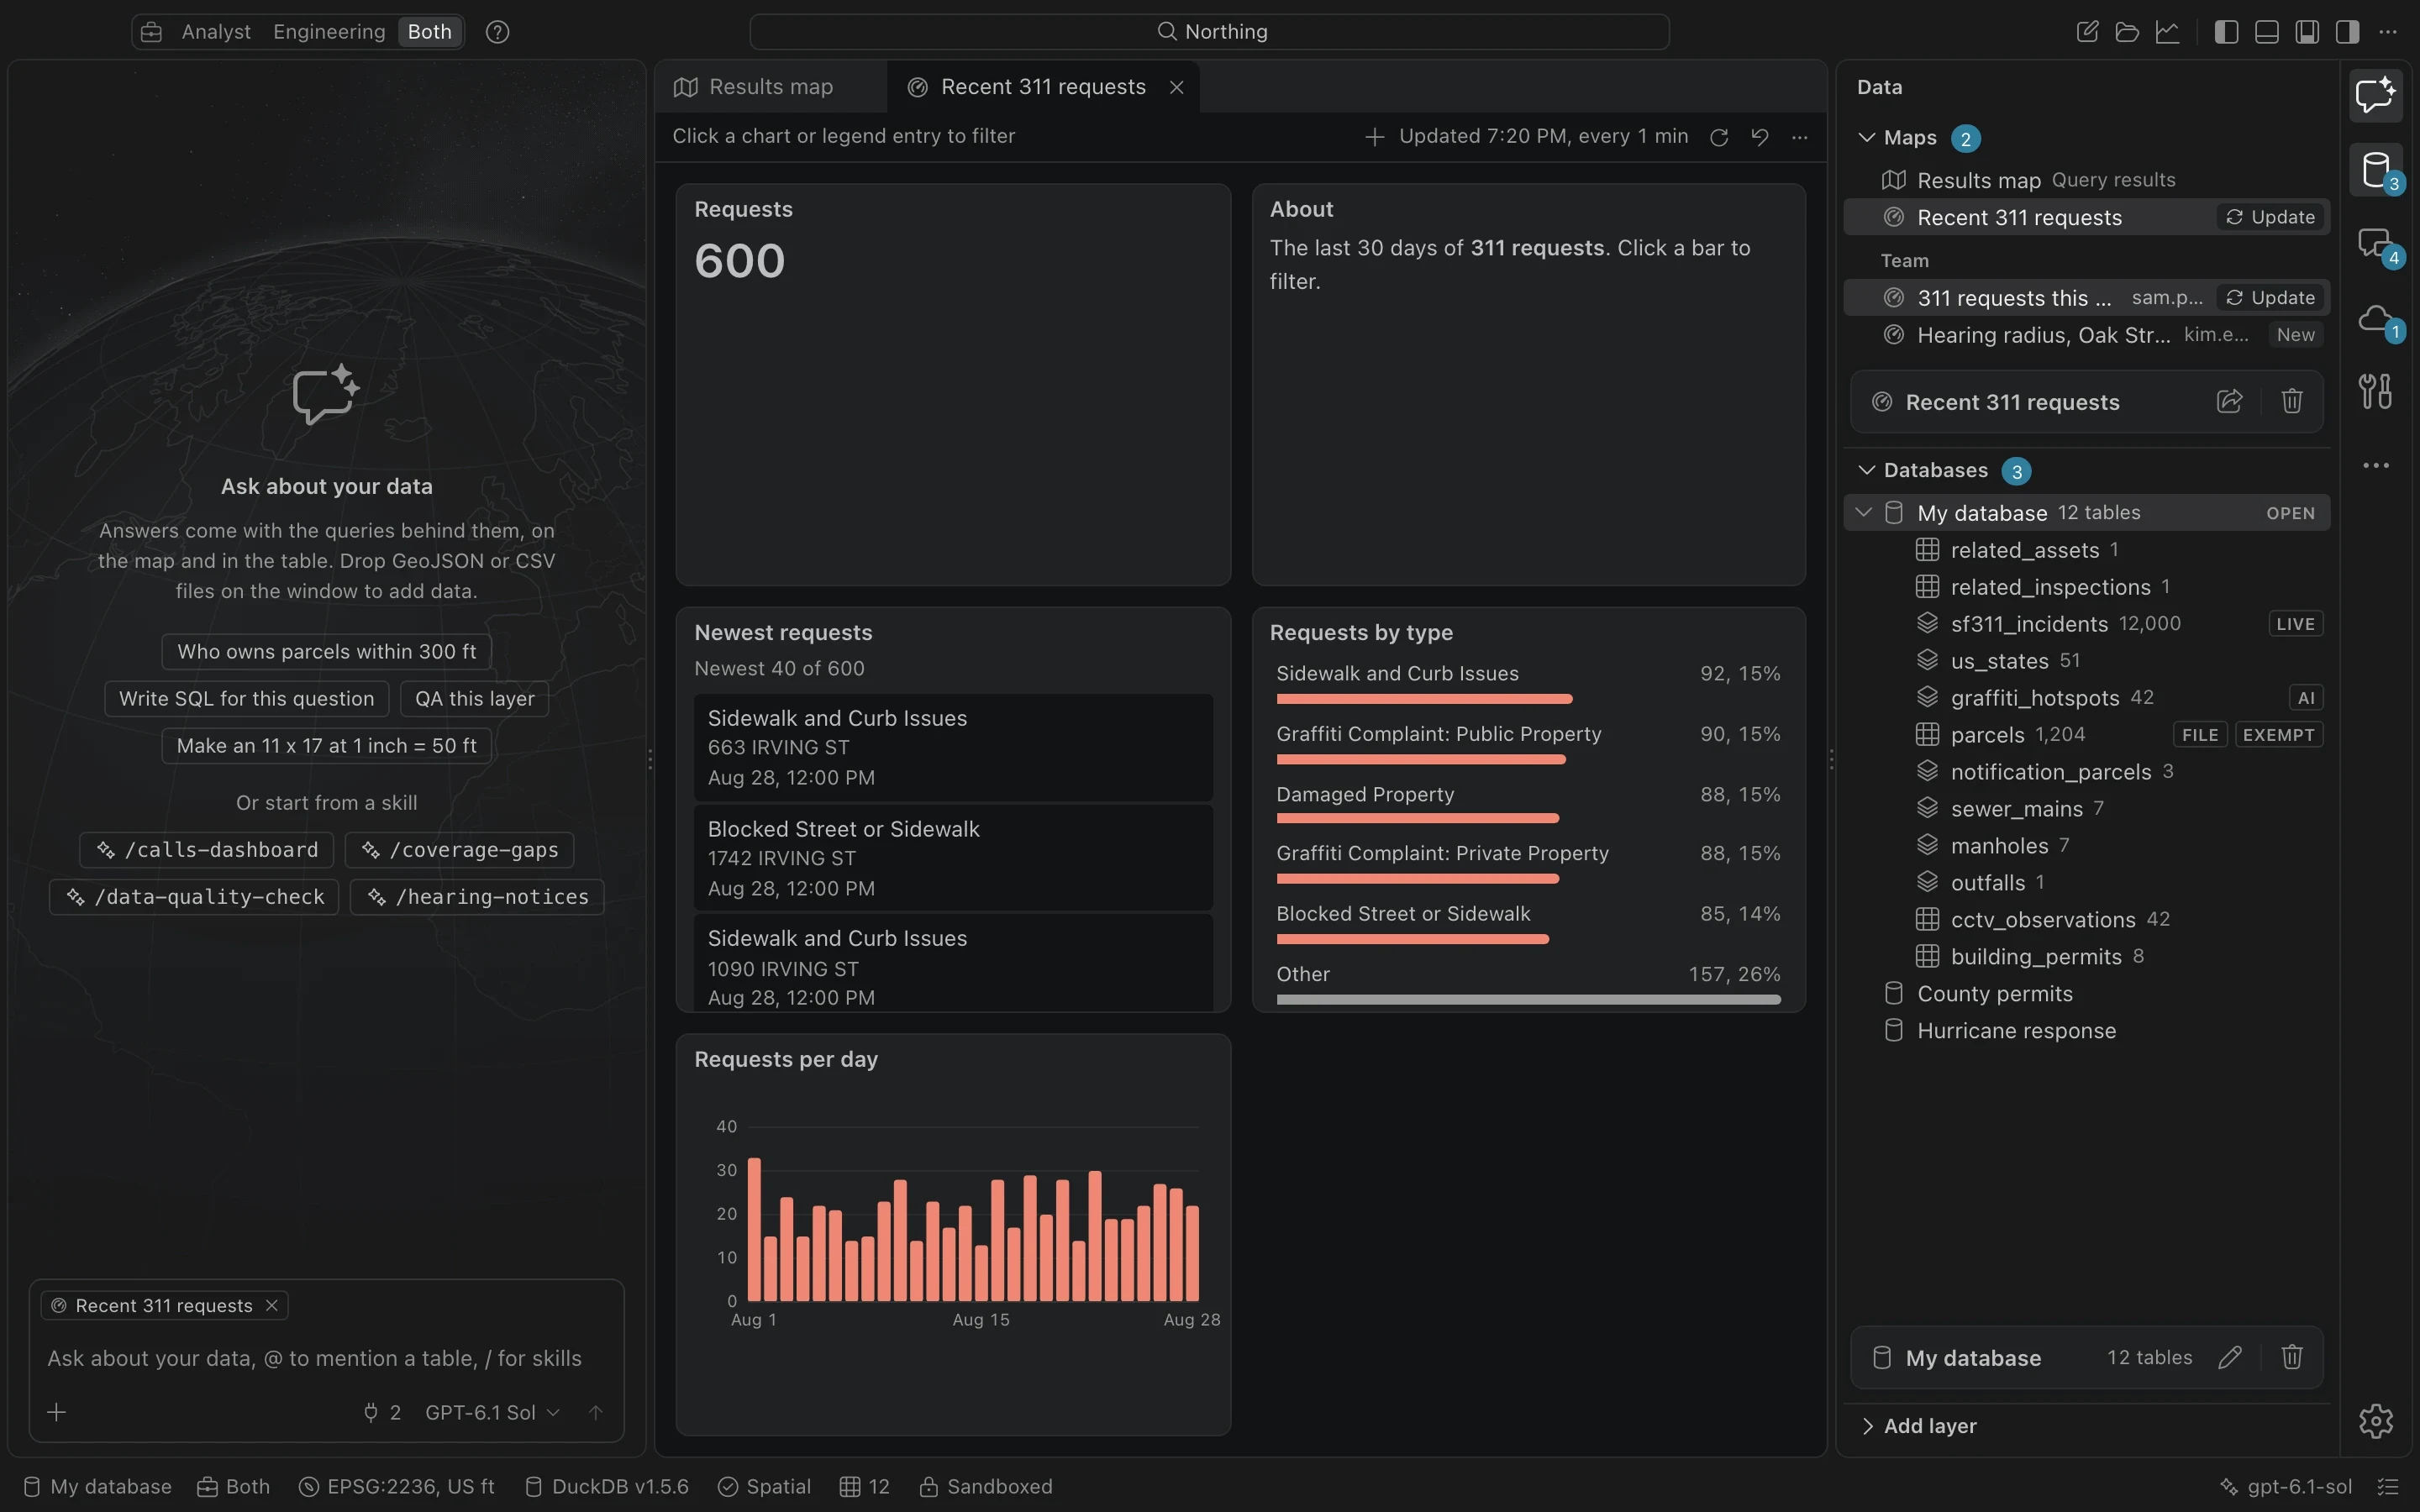The height and width of the screenshot is (1512, 2420).
Task: Share the Recent 311 requests map
Action: [2229, 402]
